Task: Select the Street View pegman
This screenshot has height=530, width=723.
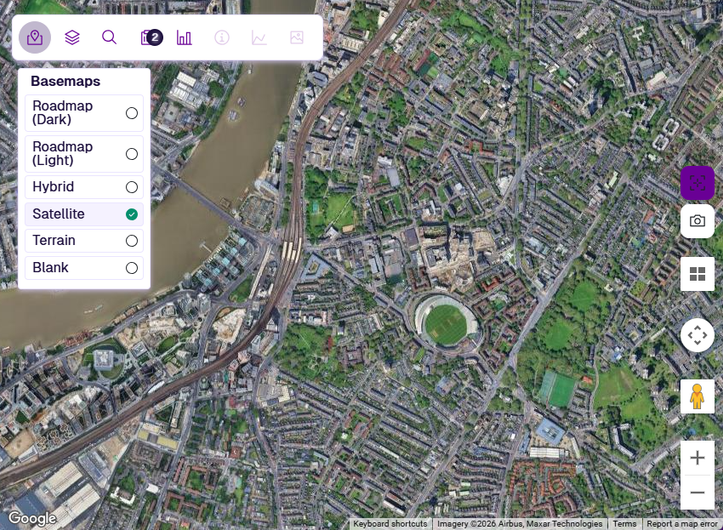Action: click(x=697, y=397)
